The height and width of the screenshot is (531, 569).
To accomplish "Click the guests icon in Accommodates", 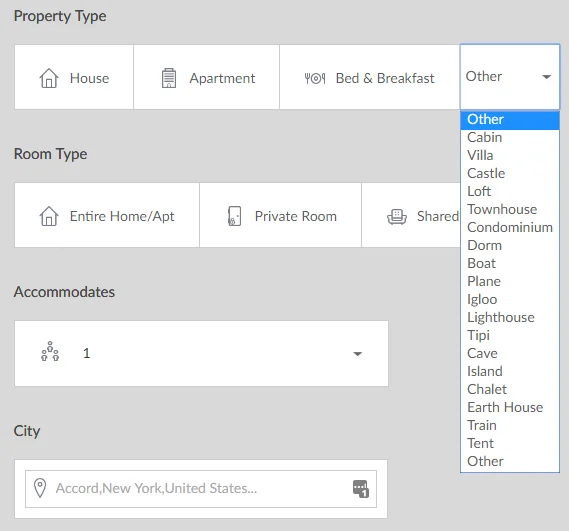I will coord(50,351).
